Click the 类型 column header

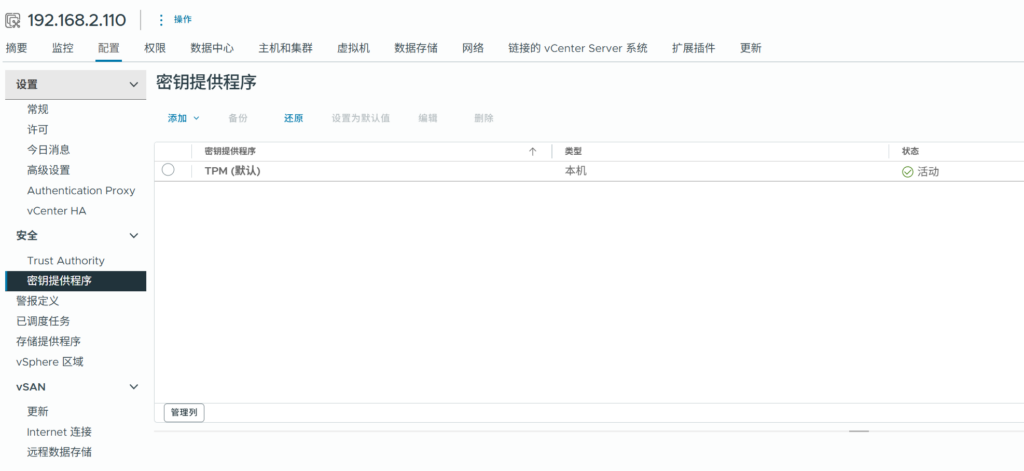573,151
